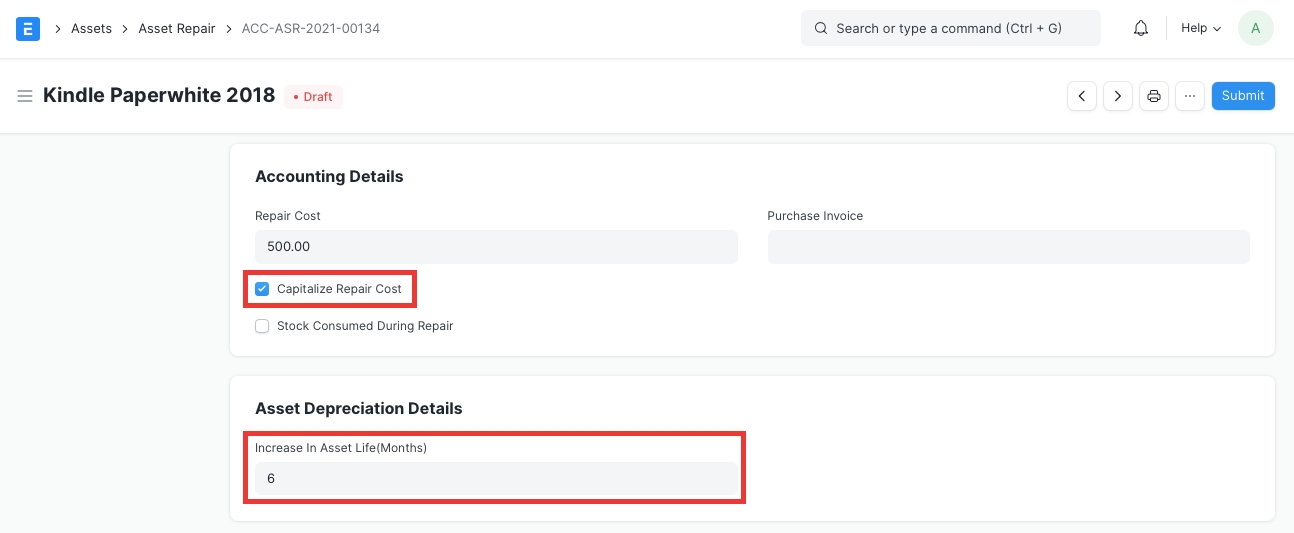Viewport: 1294px width, 533px height.
Task: Click the print icon
Action: pyautogui.click(x=1154, y=96)
